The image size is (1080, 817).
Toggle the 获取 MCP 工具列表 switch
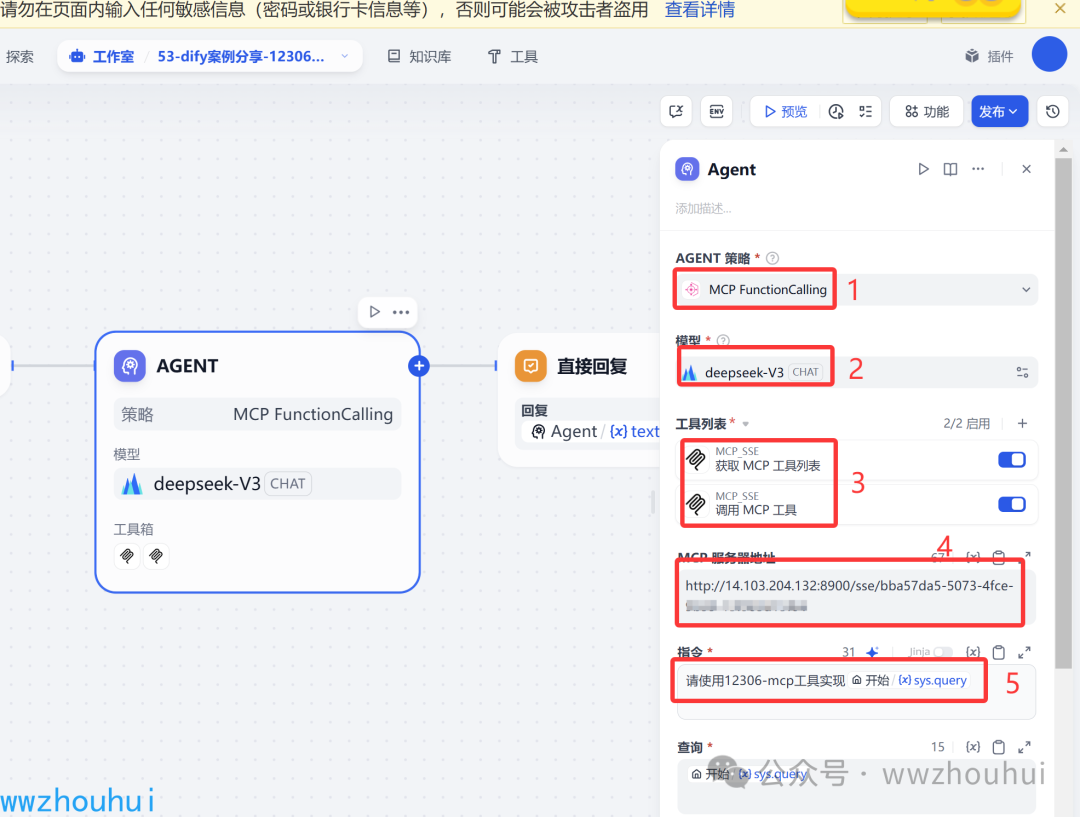[x=1012, y=460]
